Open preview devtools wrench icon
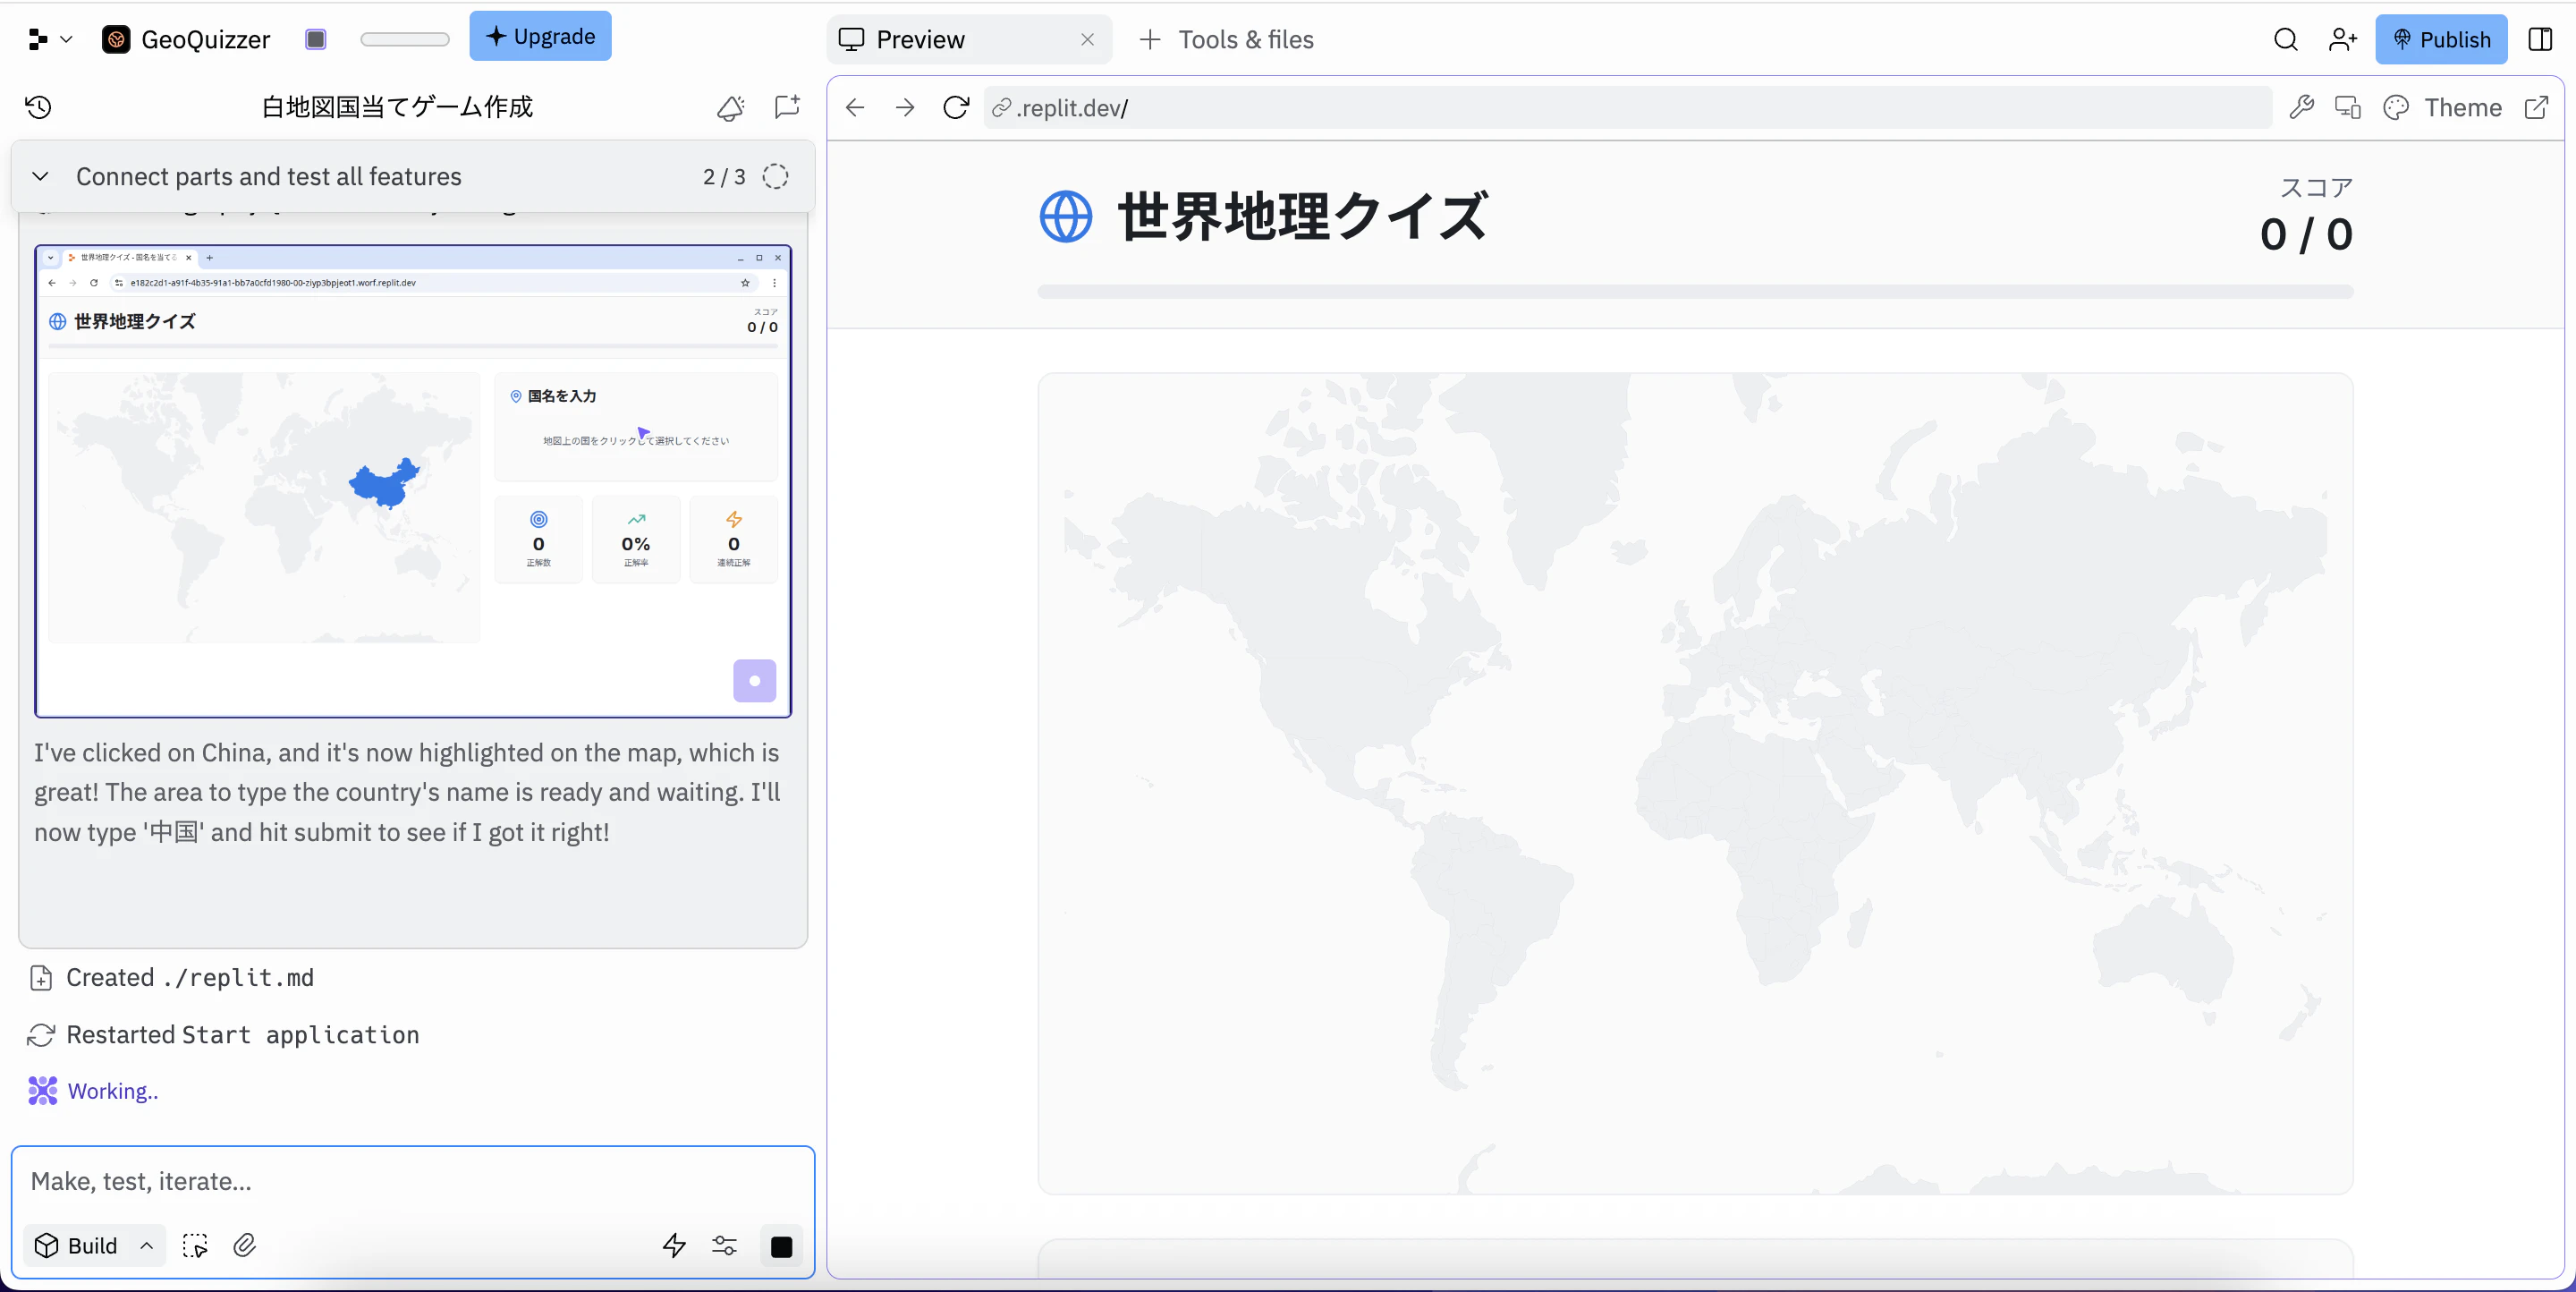The width and height of the screenshot is (2576, 1292). coord(2301,107)
